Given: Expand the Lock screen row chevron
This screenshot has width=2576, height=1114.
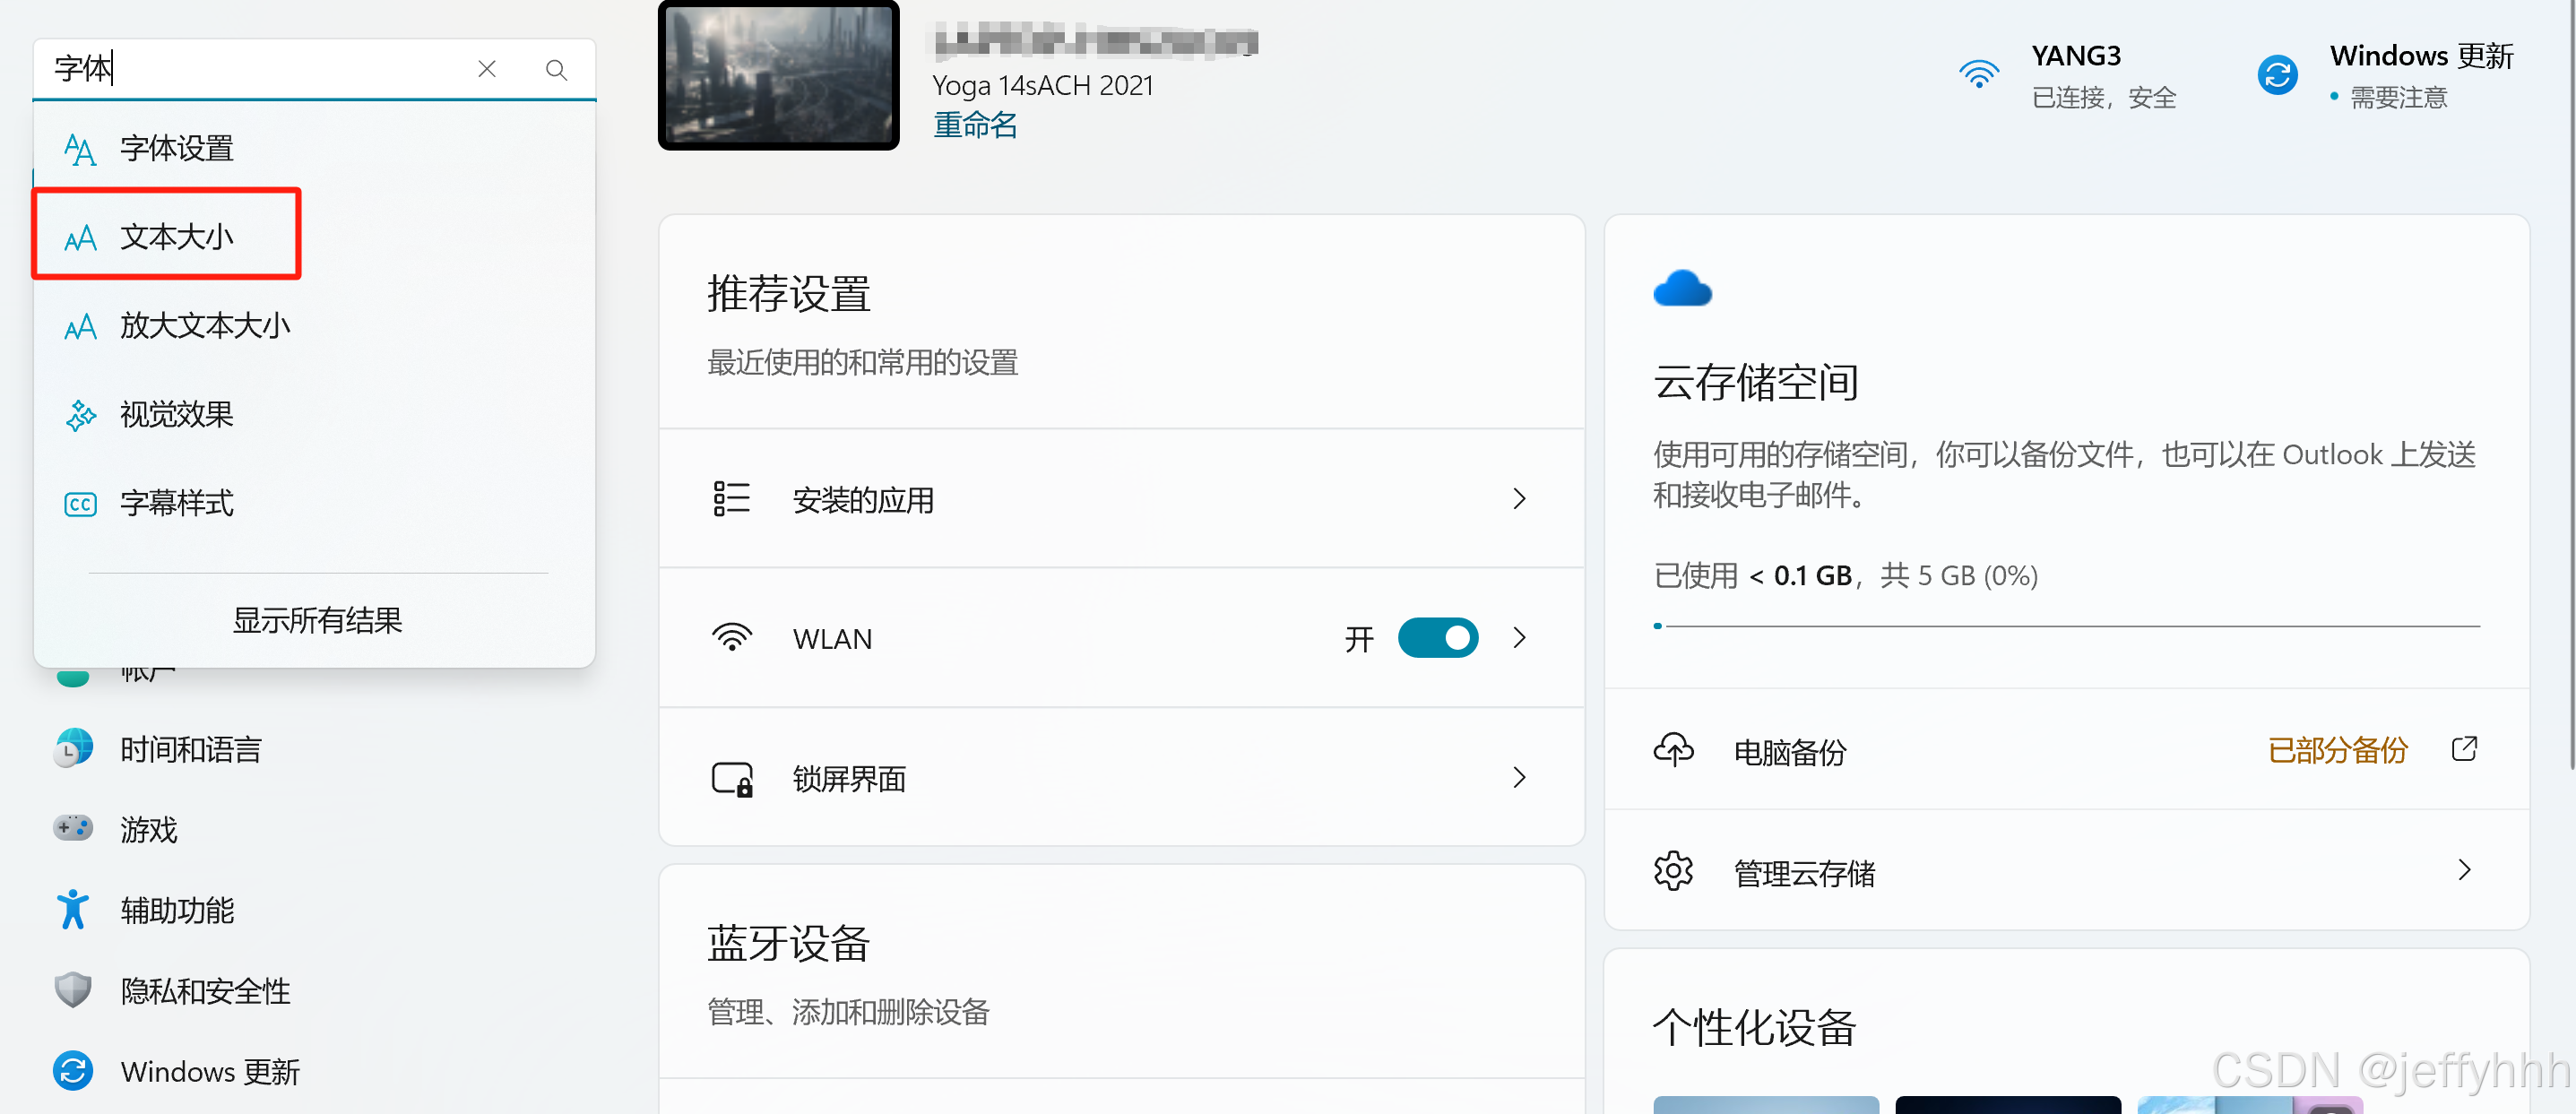Looking at the screenshot, I should (1519, 778).
